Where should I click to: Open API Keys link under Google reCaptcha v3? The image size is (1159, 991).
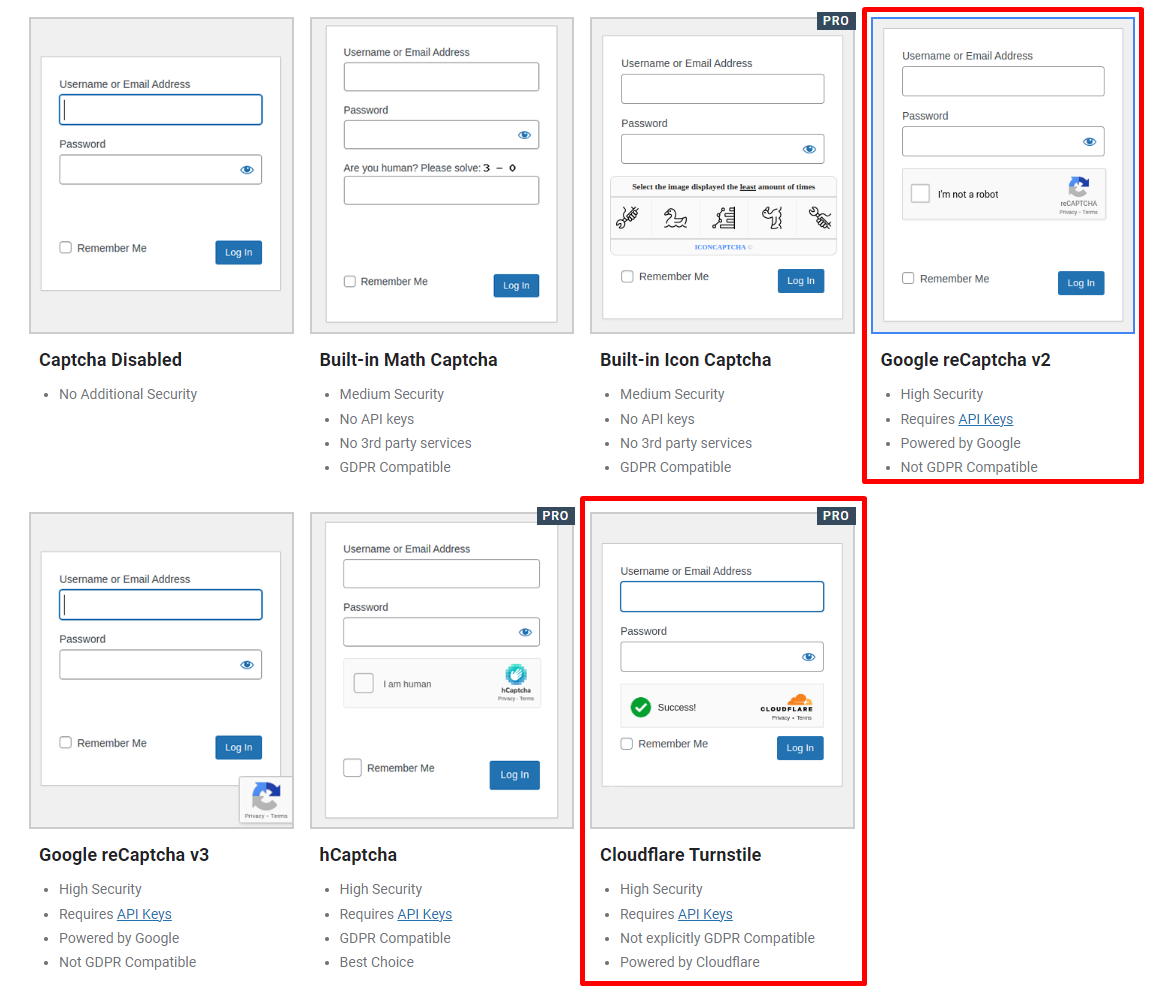tap(144, 914)
